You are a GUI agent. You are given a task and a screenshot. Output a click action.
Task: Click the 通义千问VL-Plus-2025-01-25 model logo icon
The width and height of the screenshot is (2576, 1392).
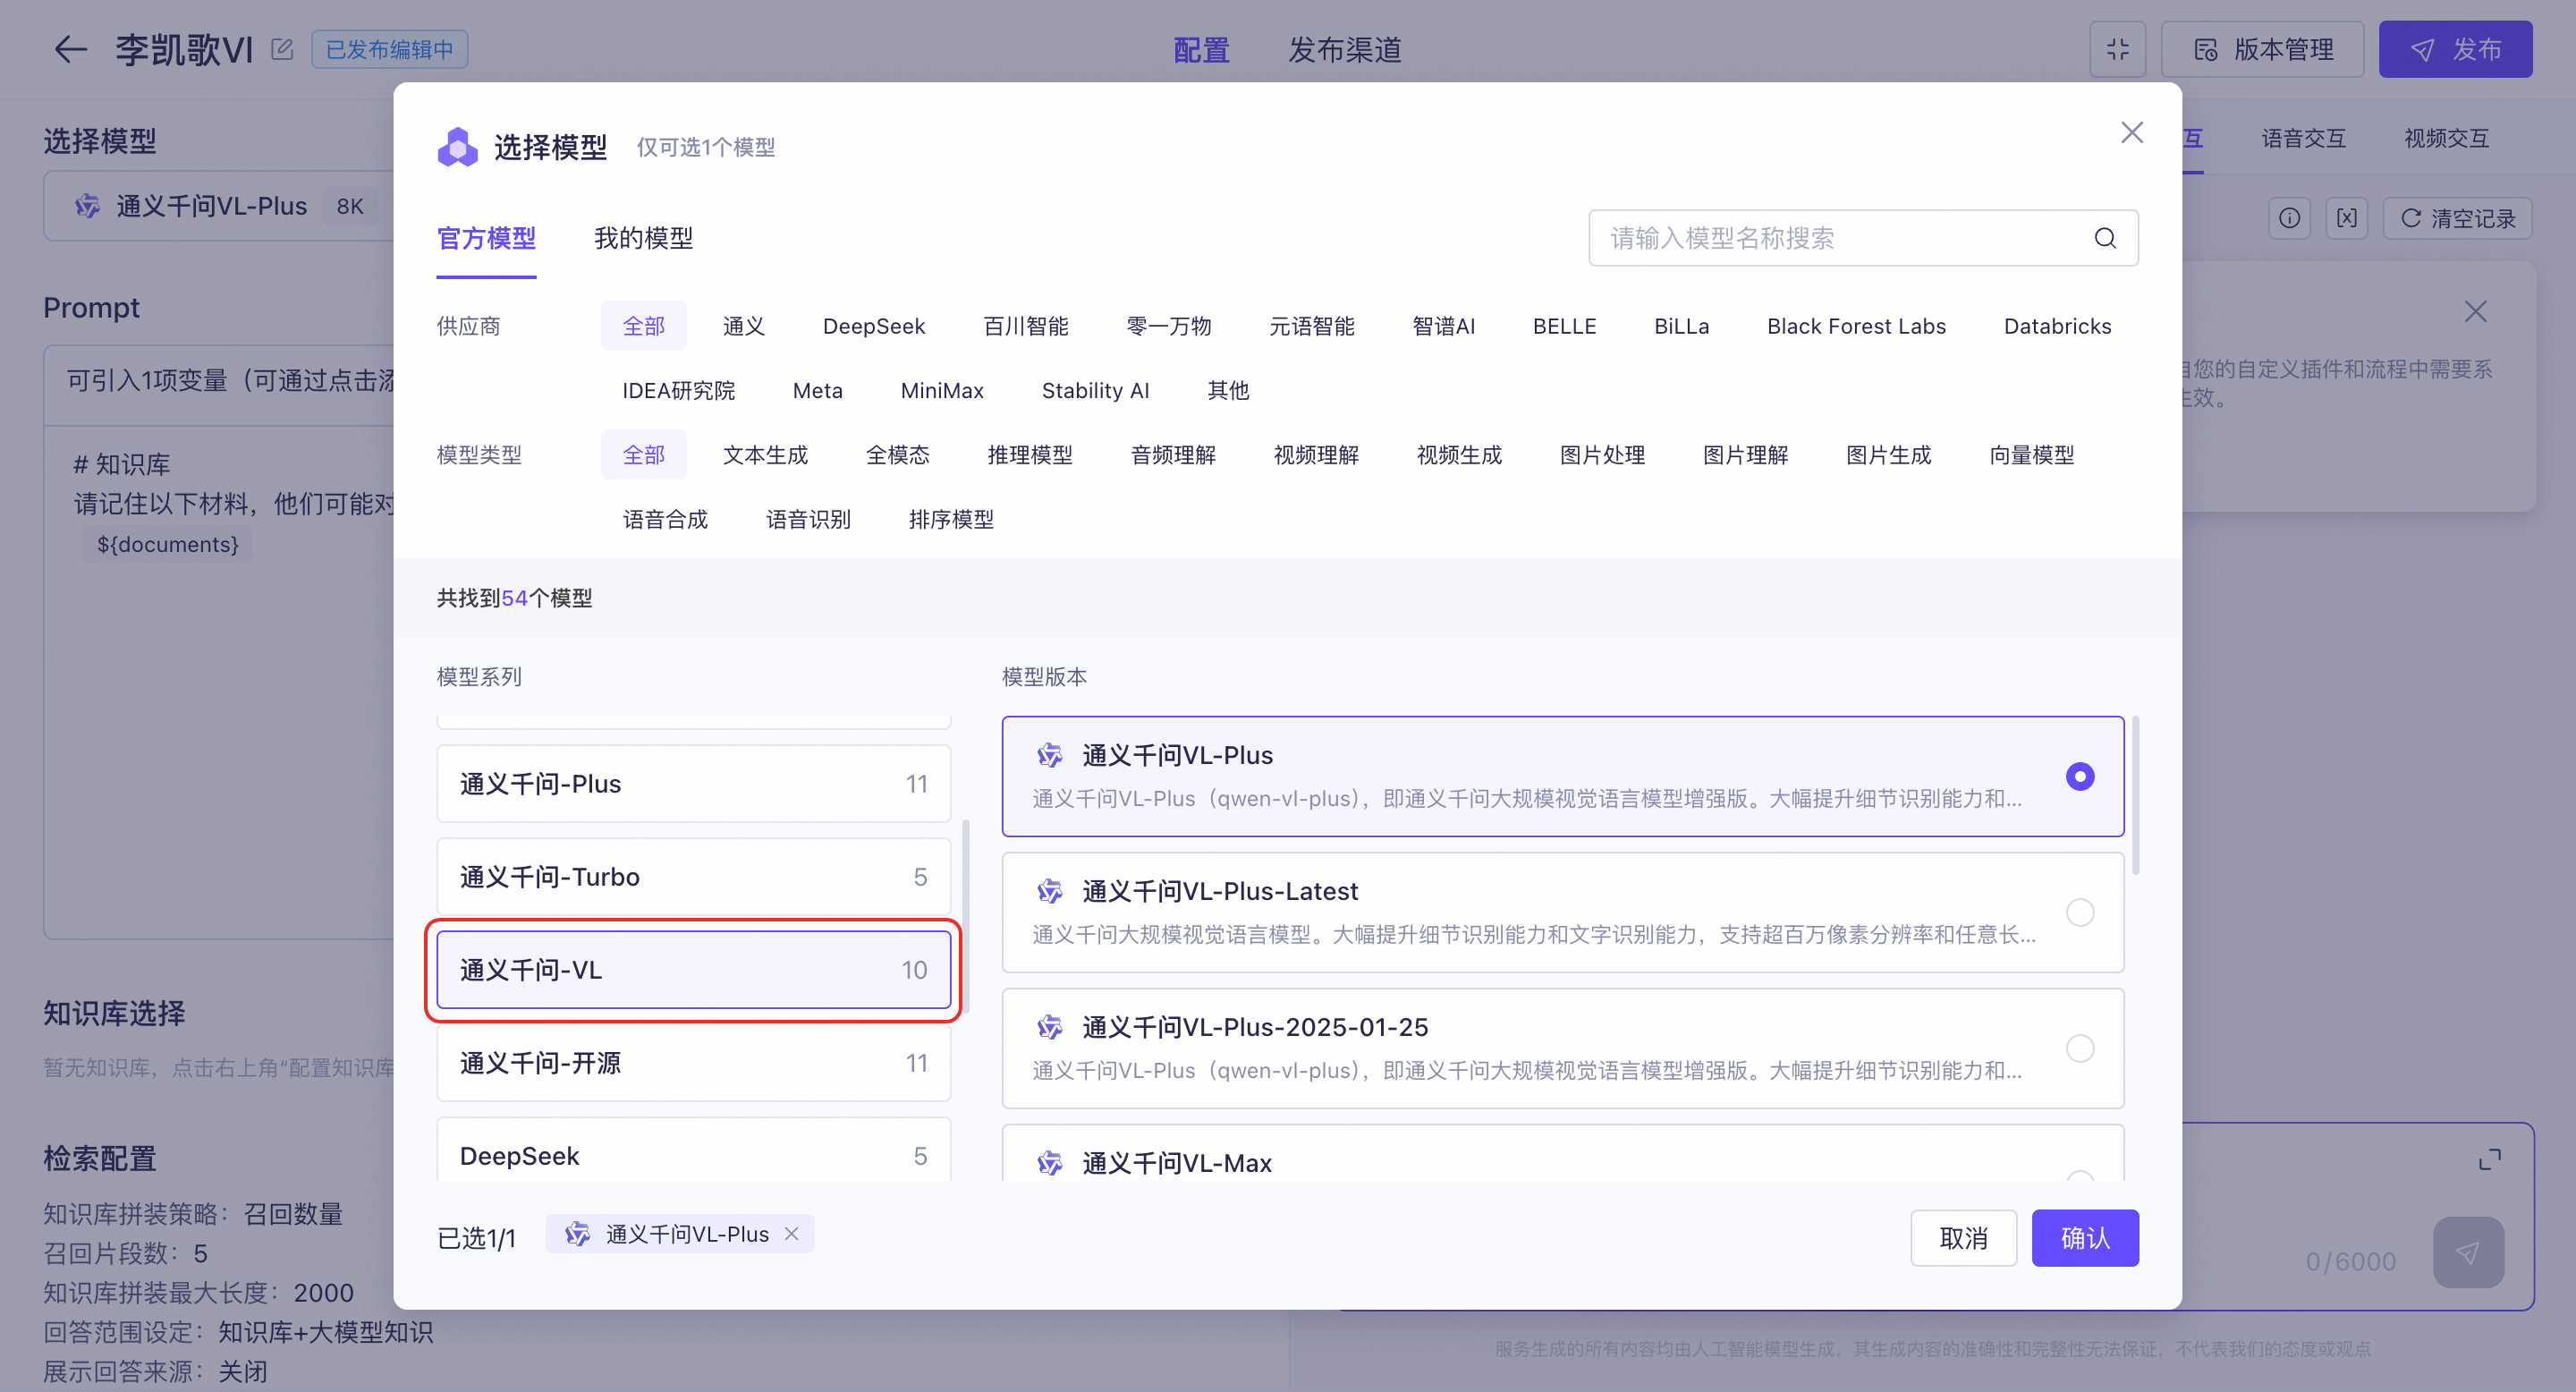pyautogui.click(x=1049, y=1026)
